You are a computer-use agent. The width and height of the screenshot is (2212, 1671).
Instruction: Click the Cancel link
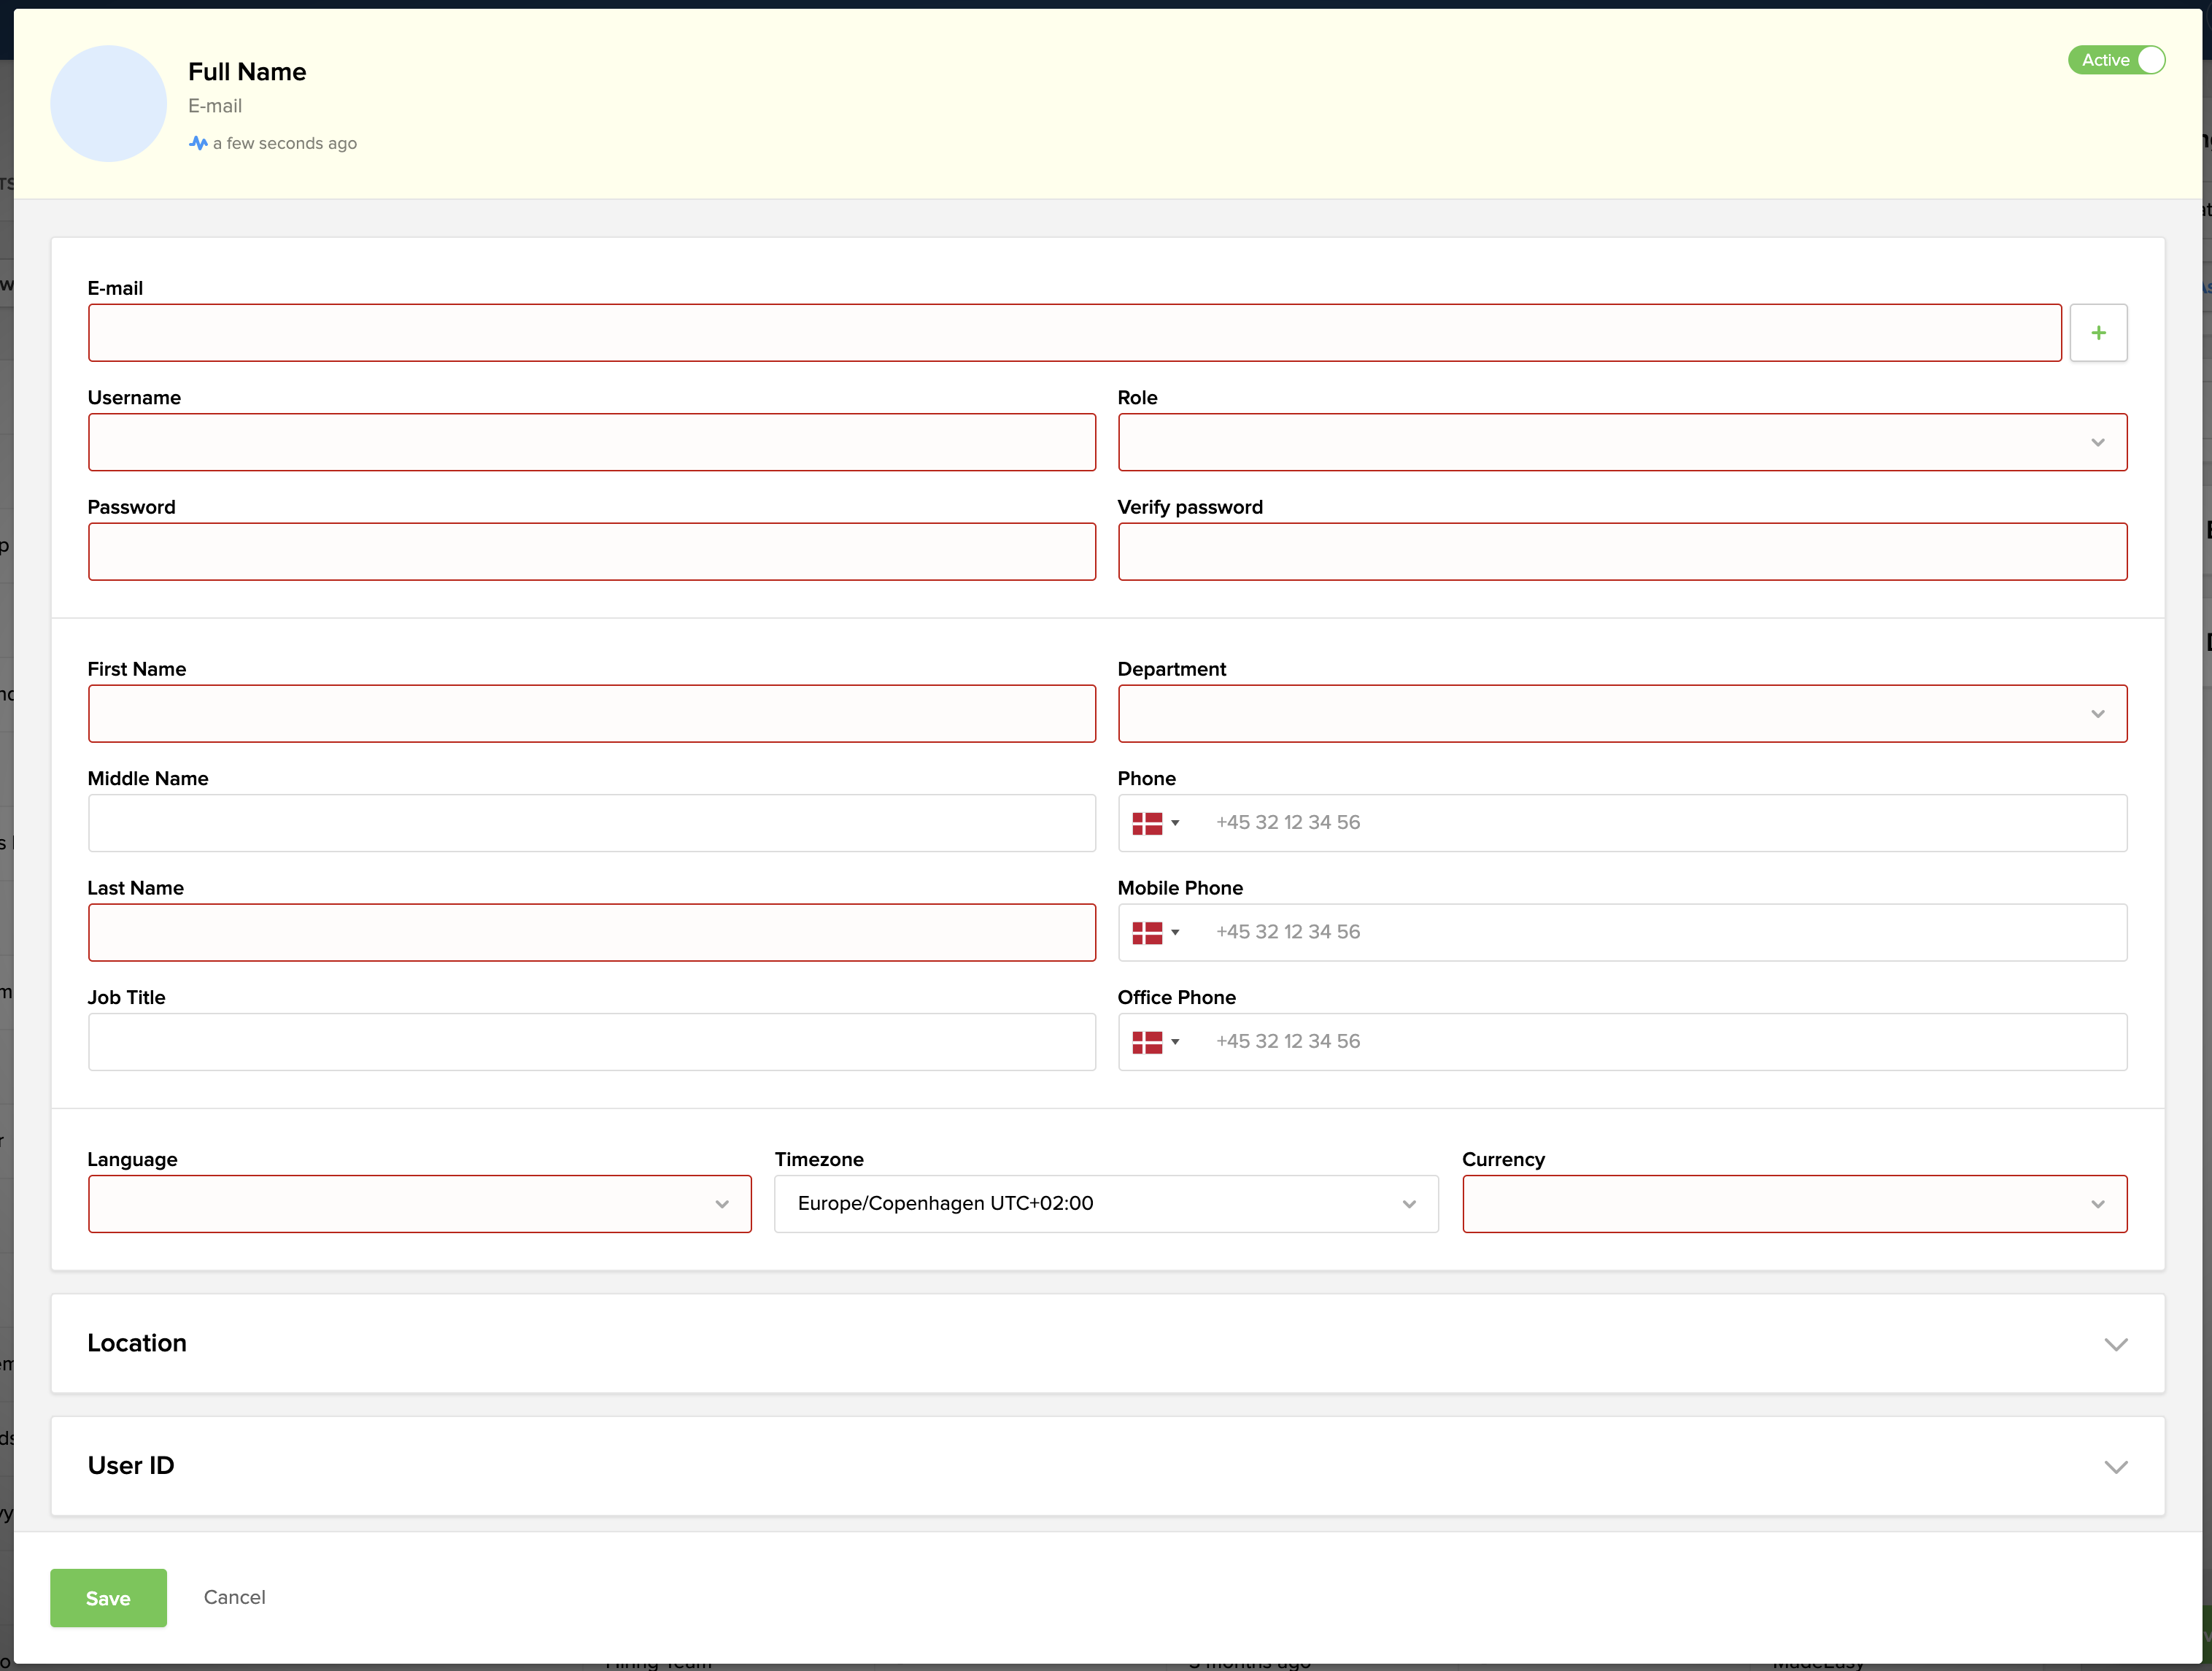(x=234, y=1597)
